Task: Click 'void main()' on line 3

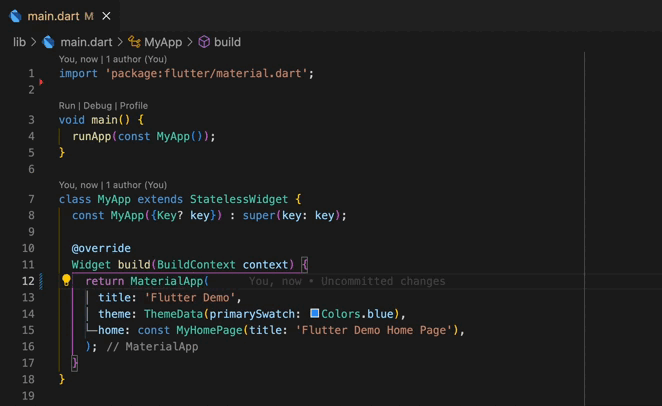Action: pyautogui.click(x=94, y=120)
